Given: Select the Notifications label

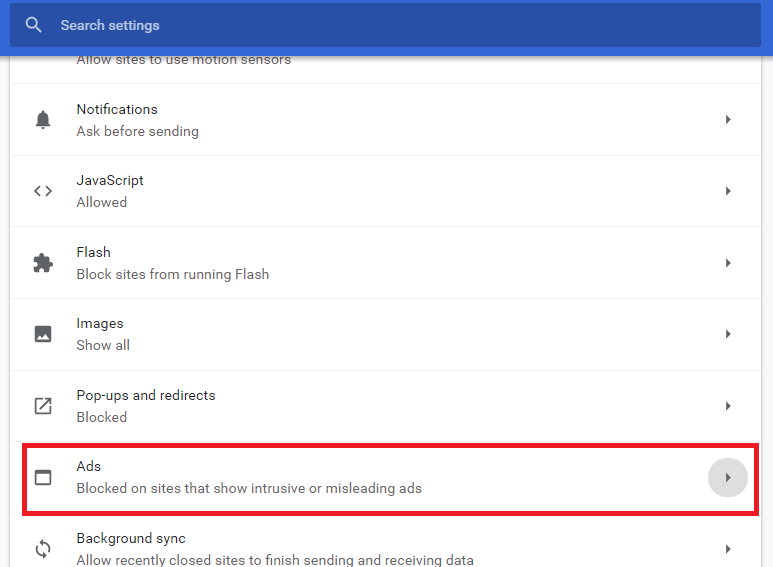Looking at the screenshot, I should coord(117,109).
